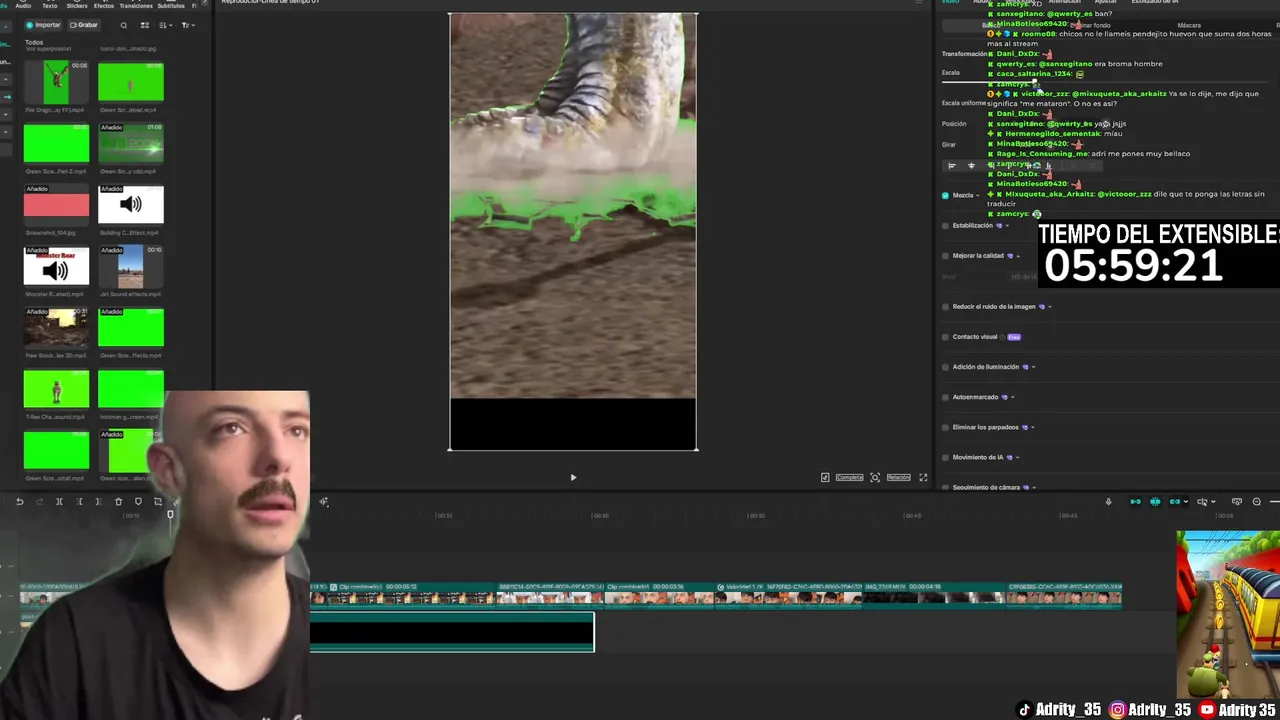Expand the Reducir el ruido section arrow

[1050, 307]
